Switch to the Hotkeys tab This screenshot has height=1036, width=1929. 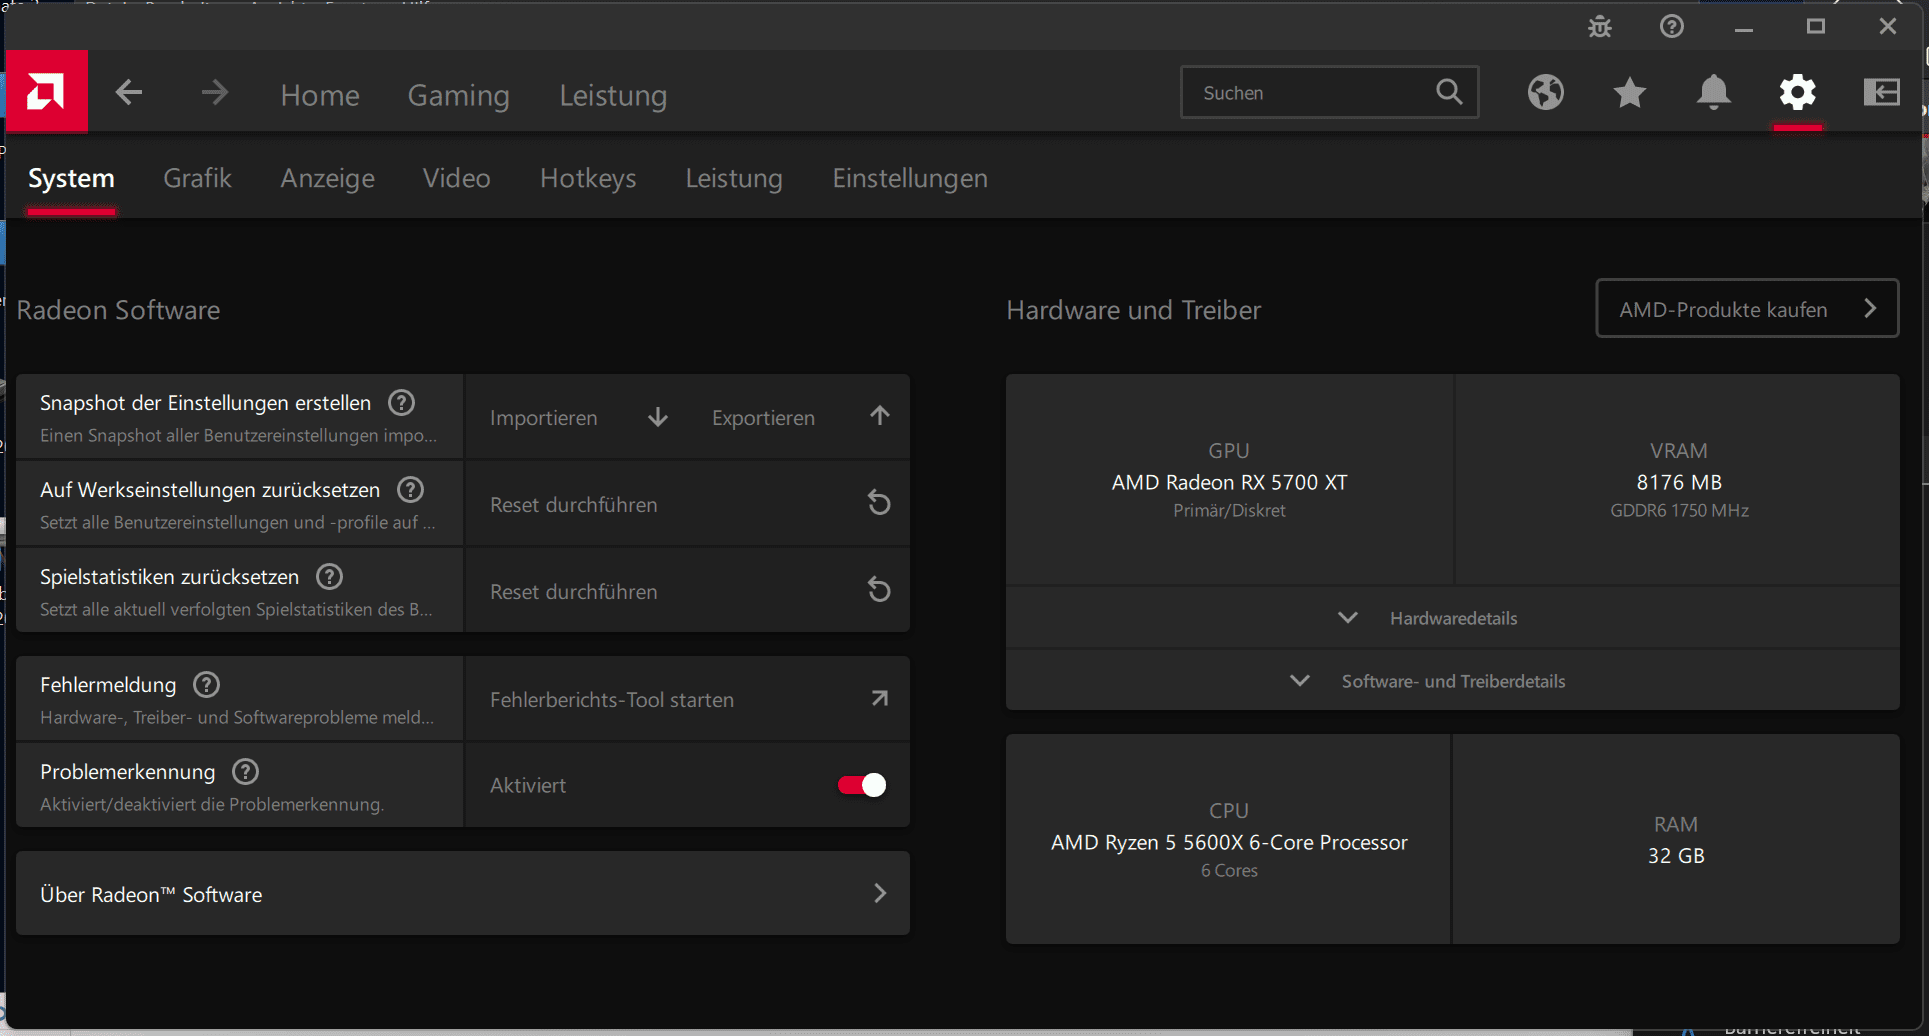pos(588,178)
